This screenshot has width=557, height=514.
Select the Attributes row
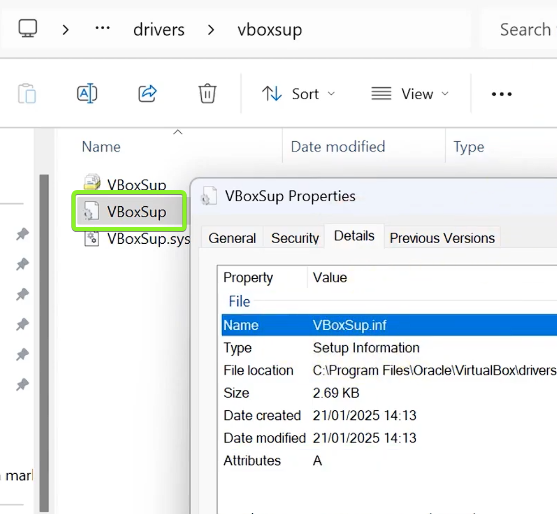click(x=389, y=461)
